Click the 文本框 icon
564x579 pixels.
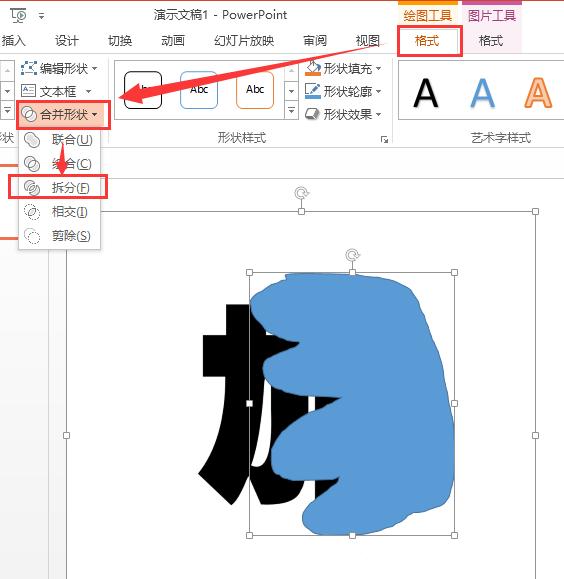28,91
